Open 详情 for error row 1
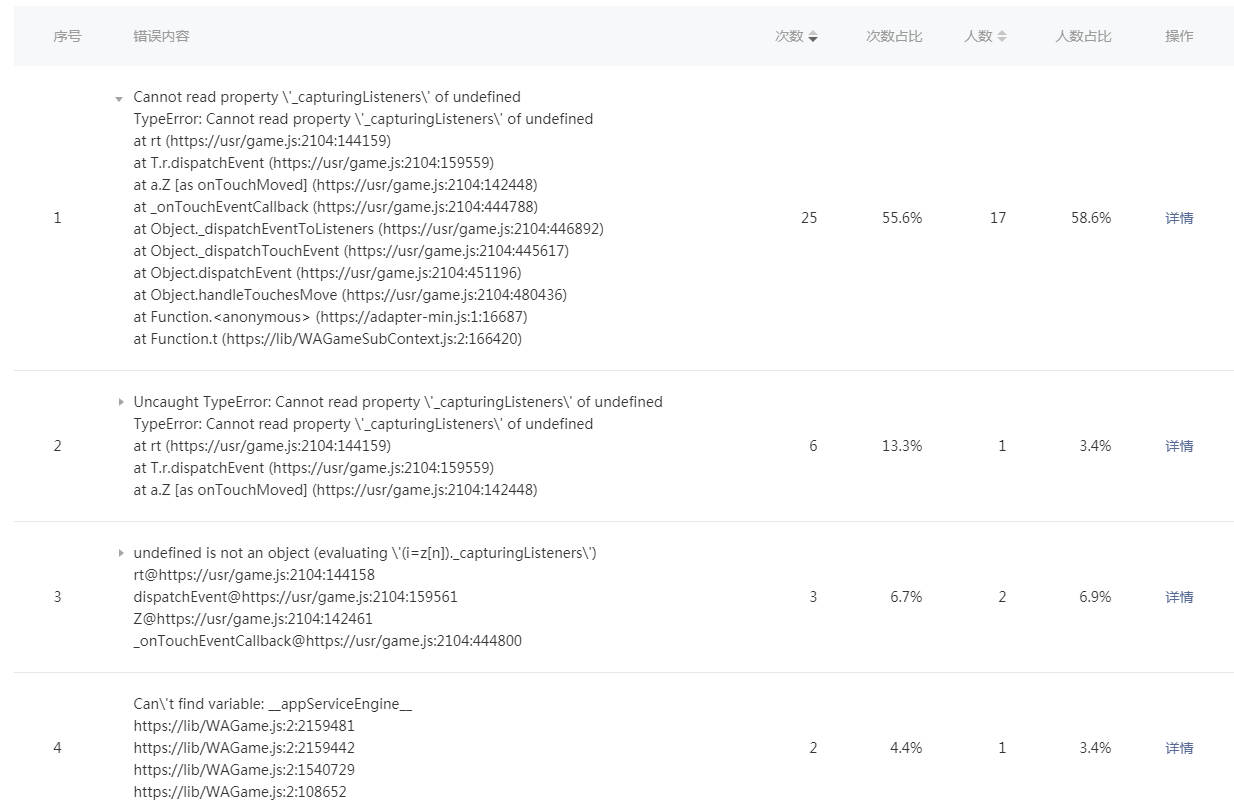1234x811 pixels. click(1179, 218)
